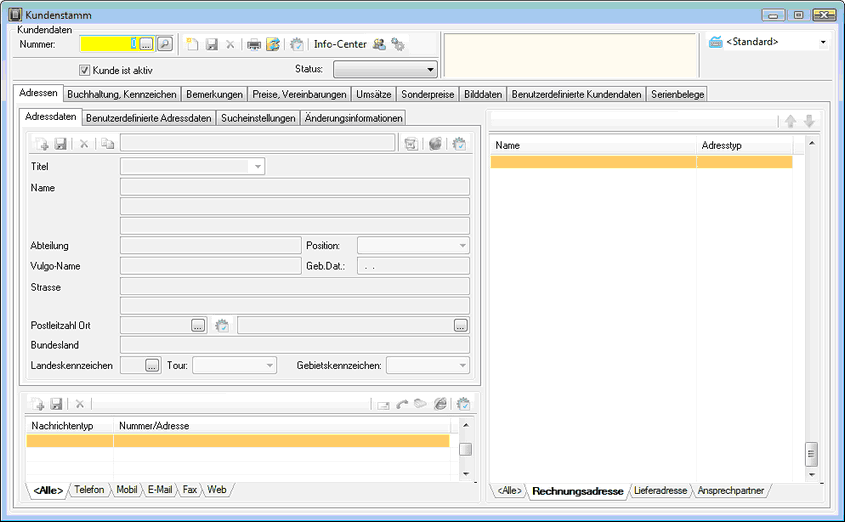
Task: Open the Status dropdown
Action: pos(385,69)
